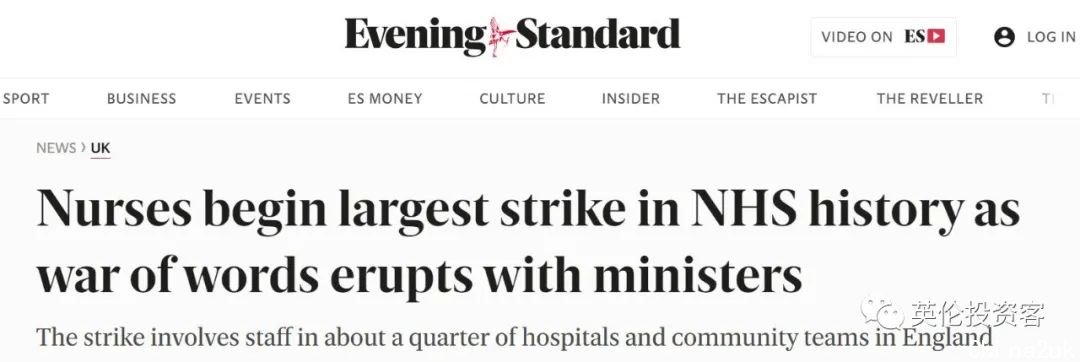Open the SPORT menu section
Screen dimensions: 1080x362
point(25,98)
